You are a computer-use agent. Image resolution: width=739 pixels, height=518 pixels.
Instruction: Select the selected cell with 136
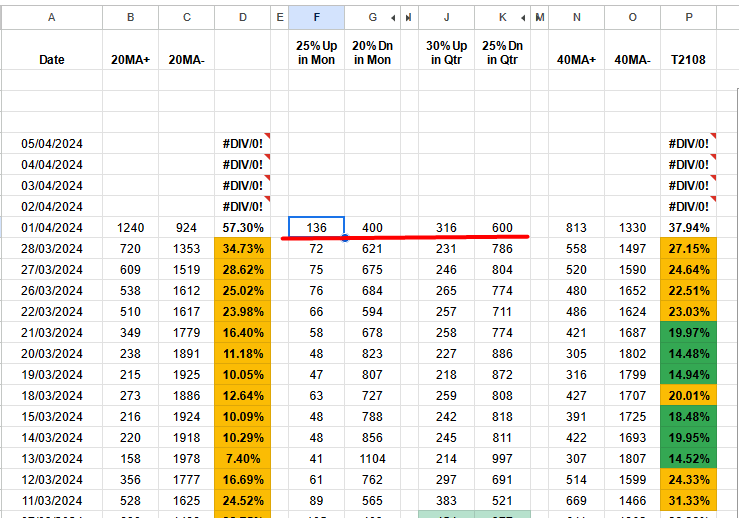coord(316,228)
